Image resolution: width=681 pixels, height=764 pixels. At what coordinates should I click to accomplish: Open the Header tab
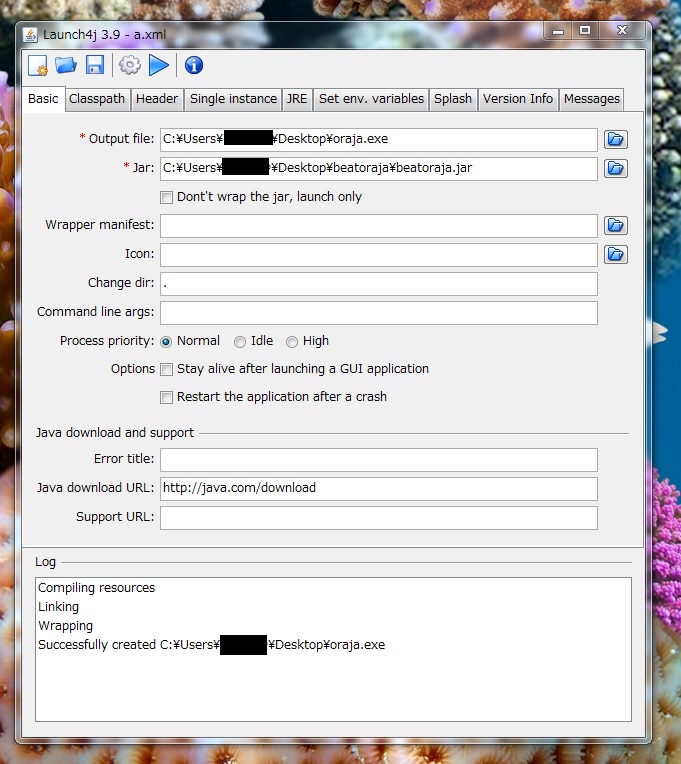coord(157,99)
